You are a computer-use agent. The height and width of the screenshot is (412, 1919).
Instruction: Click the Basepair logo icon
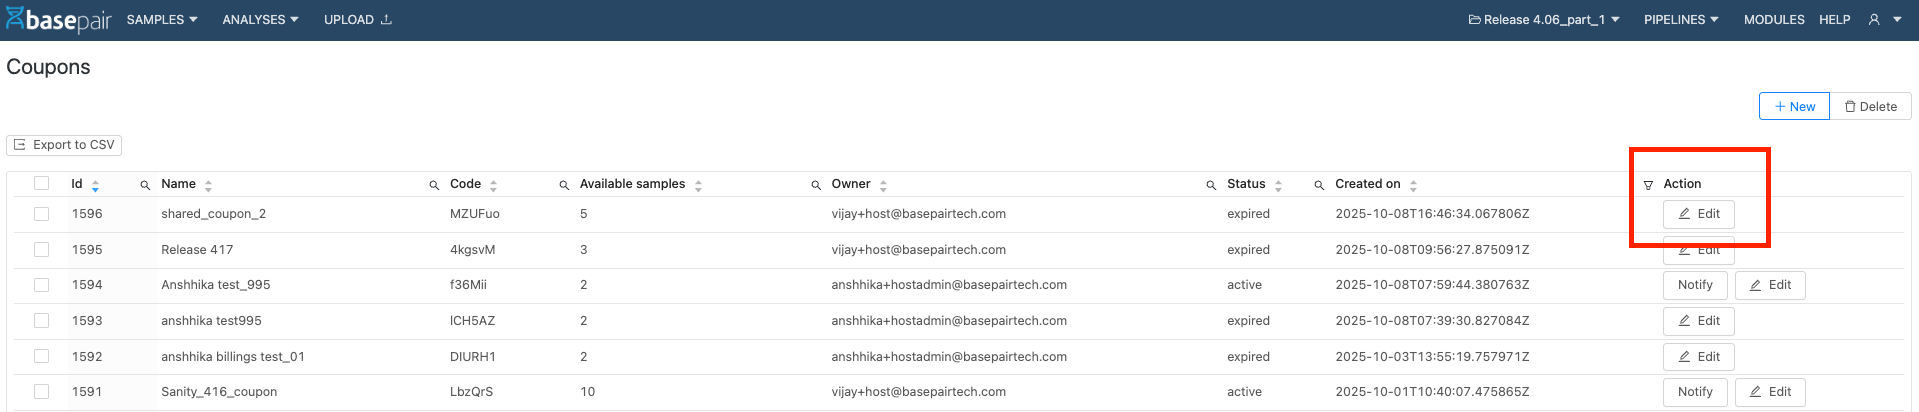pyautogui.click(x=15, y=19)
